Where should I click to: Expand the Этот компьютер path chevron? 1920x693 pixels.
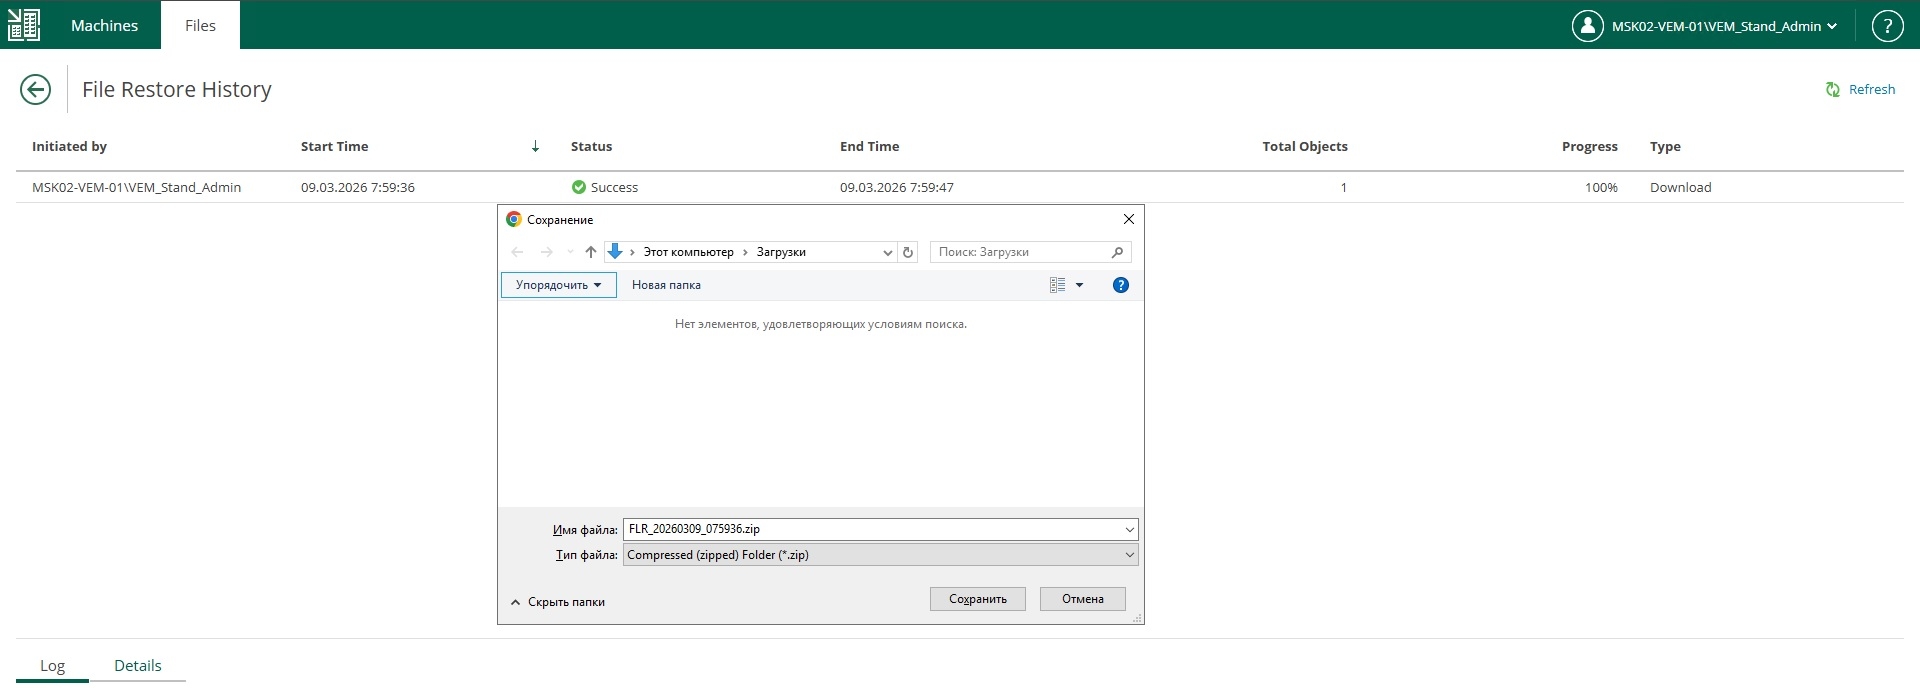[x=633, y=252]
